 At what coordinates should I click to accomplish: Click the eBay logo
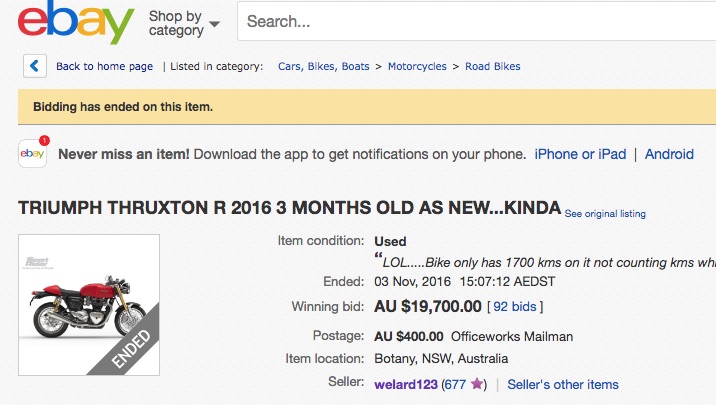pos(76,22)
